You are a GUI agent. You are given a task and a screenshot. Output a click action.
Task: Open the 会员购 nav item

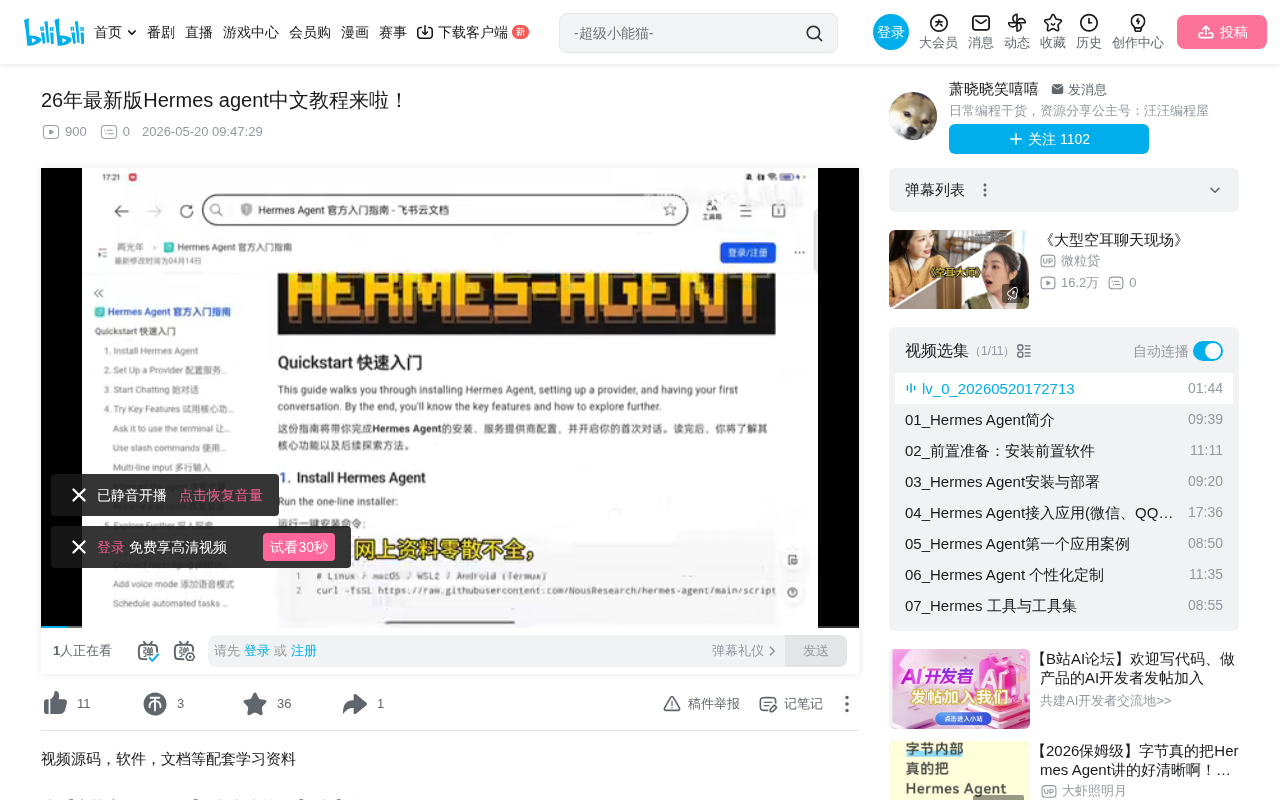tap(310, 32)
